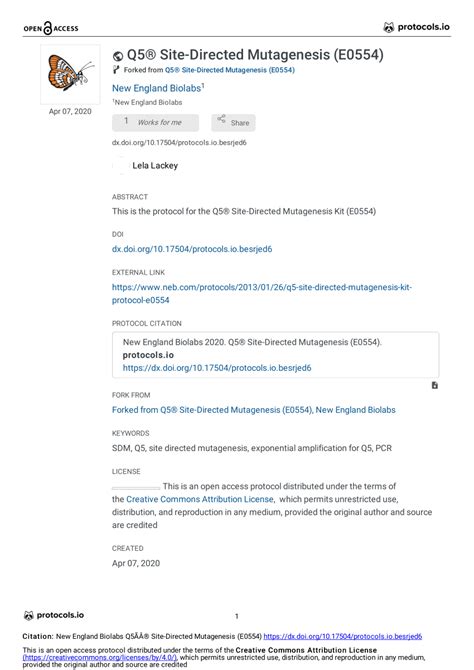Screen dimensions: 474x670
Task: Click the Open Access logo in the header
Action: click(x=51, y=28)
